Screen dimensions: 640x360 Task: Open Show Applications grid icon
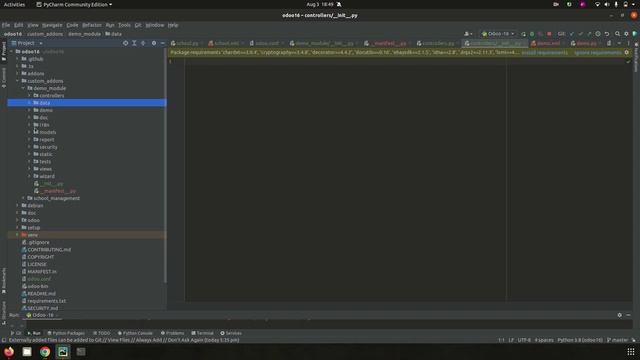pyautogui.click(x=631, y=351)
